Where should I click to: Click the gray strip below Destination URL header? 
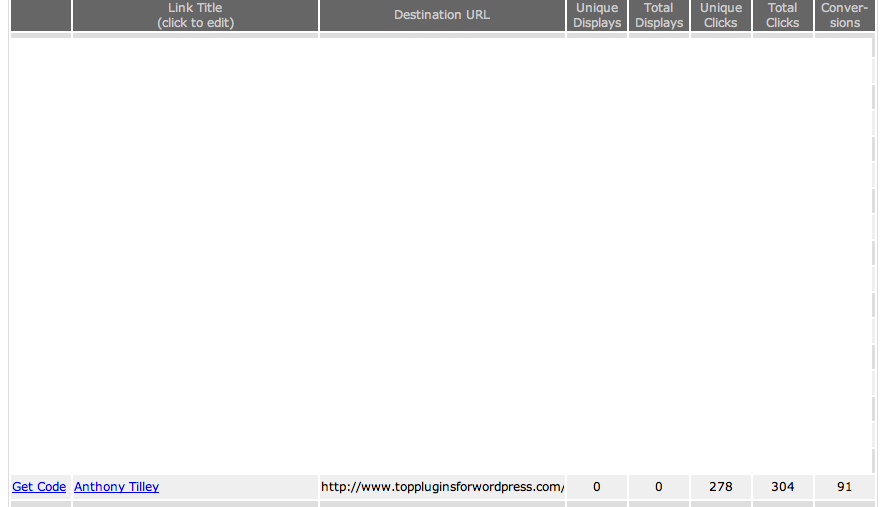tap(442, 35)
